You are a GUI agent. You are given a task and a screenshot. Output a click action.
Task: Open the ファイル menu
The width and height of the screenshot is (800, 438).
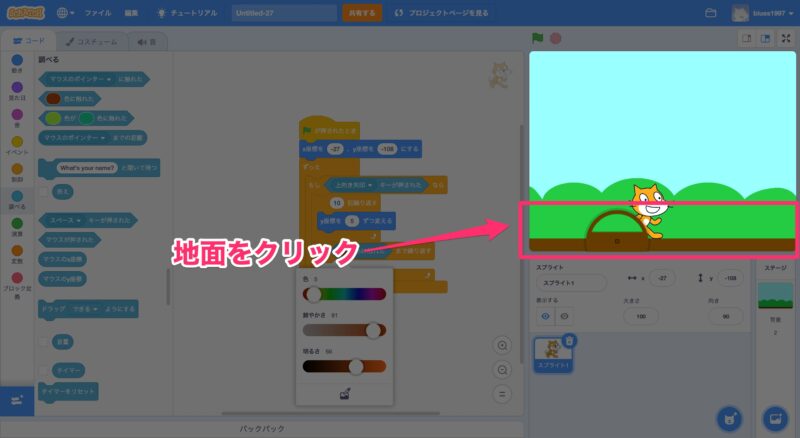point(98,13)
